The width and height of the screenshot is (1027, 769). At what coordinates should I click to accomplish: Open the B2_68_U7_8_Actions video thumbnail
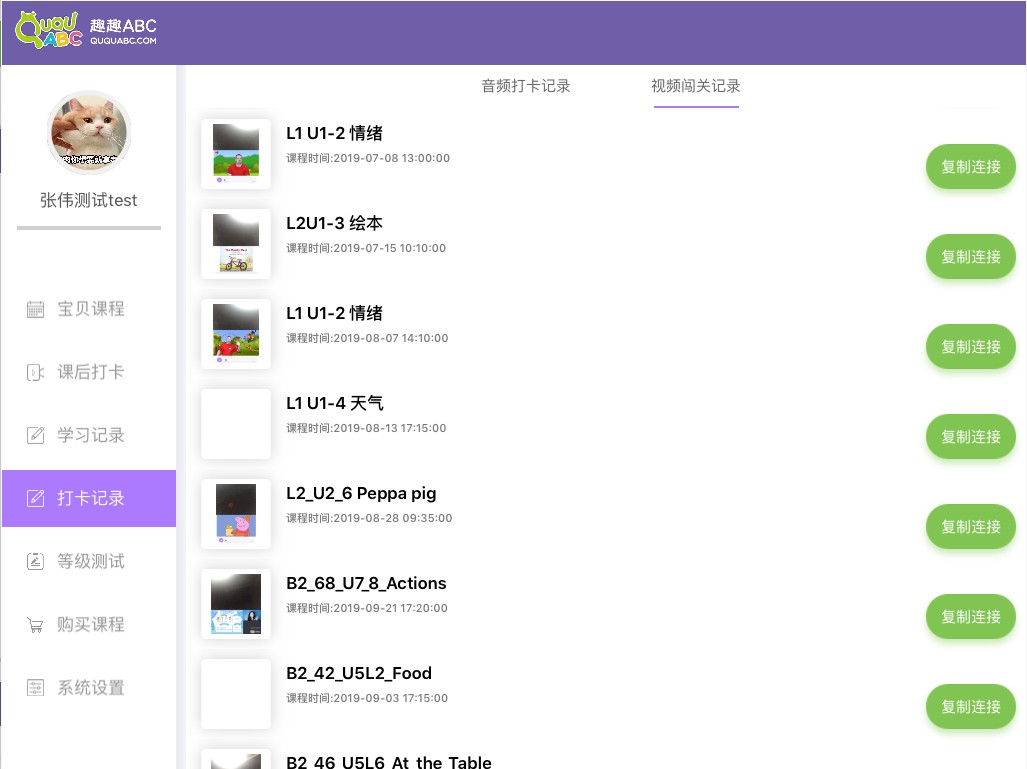click(x=236, y=604)
